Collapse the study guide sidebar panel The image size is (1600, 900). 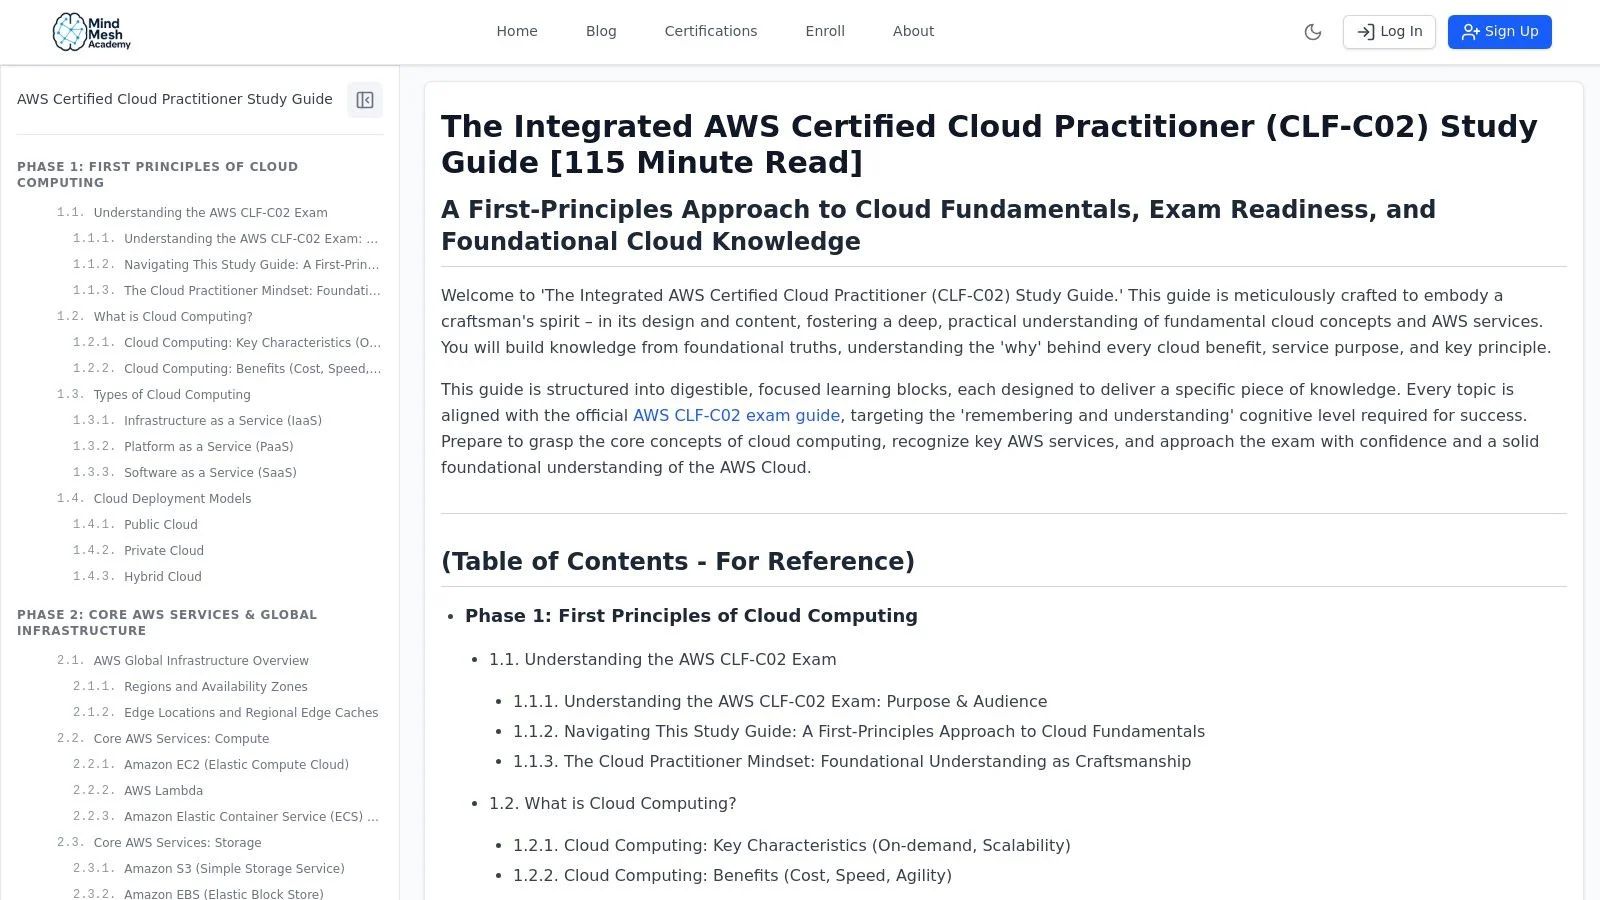365,100
